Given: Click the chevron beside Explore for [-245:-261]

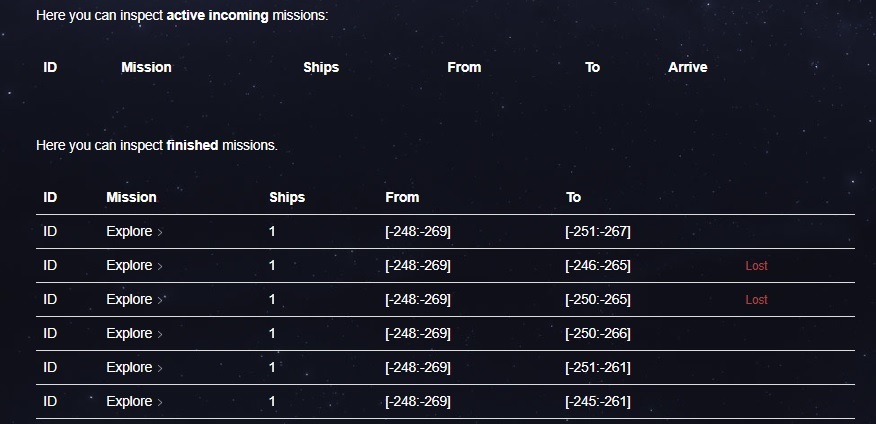Looking at the screenshot, I should coord(160,402).
